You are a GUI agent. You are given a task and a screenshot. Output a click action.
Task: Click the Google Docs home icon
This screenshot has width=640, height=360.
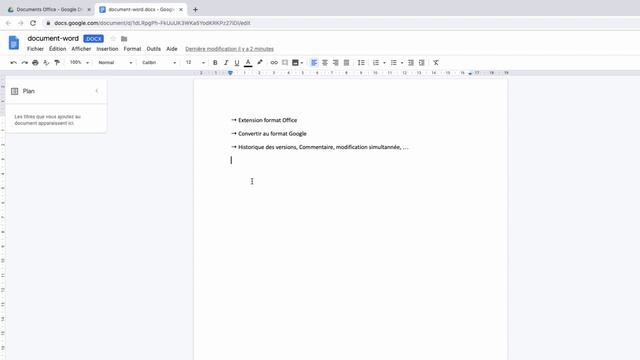tap(14, 42)
